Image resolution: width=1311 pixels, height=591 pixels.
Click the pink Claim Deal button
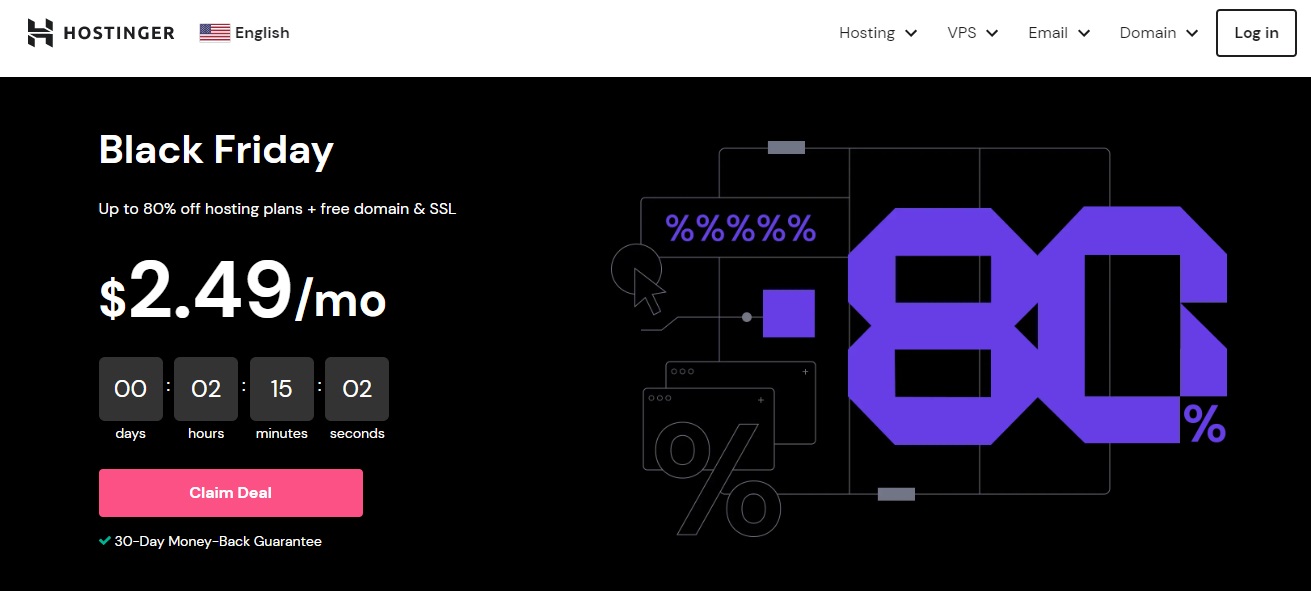click(230, 493)
